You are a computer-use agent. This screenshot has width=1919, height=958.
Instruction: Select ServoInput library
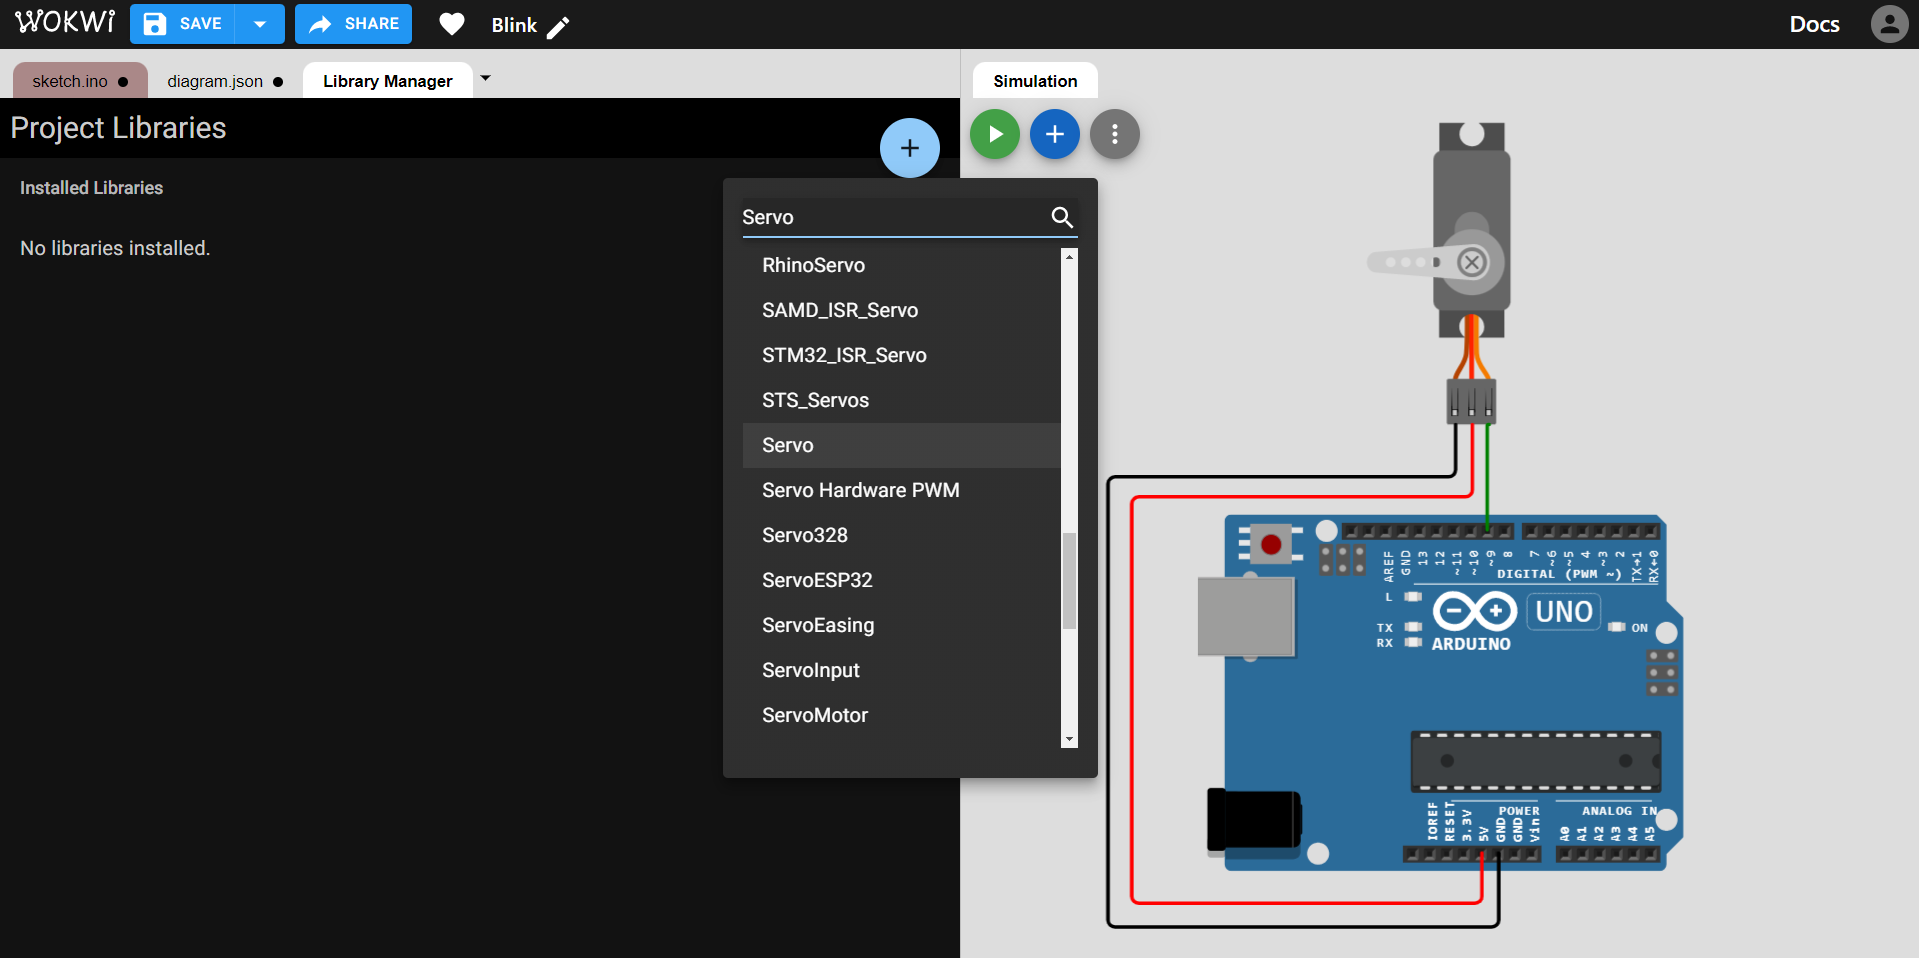coord(901,670)
